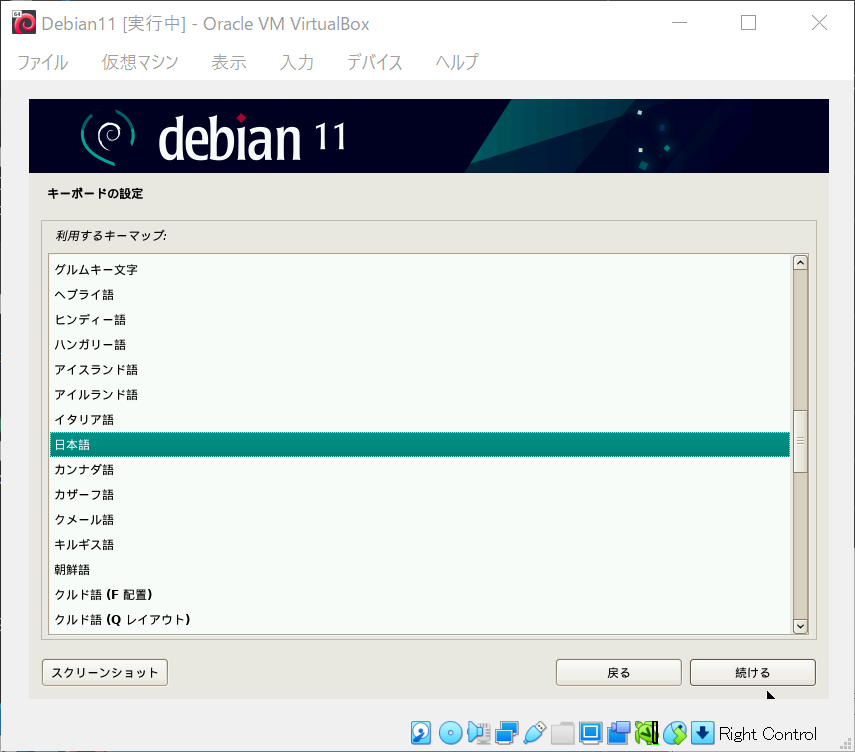Click the network adapters status icon

(507, 733)
